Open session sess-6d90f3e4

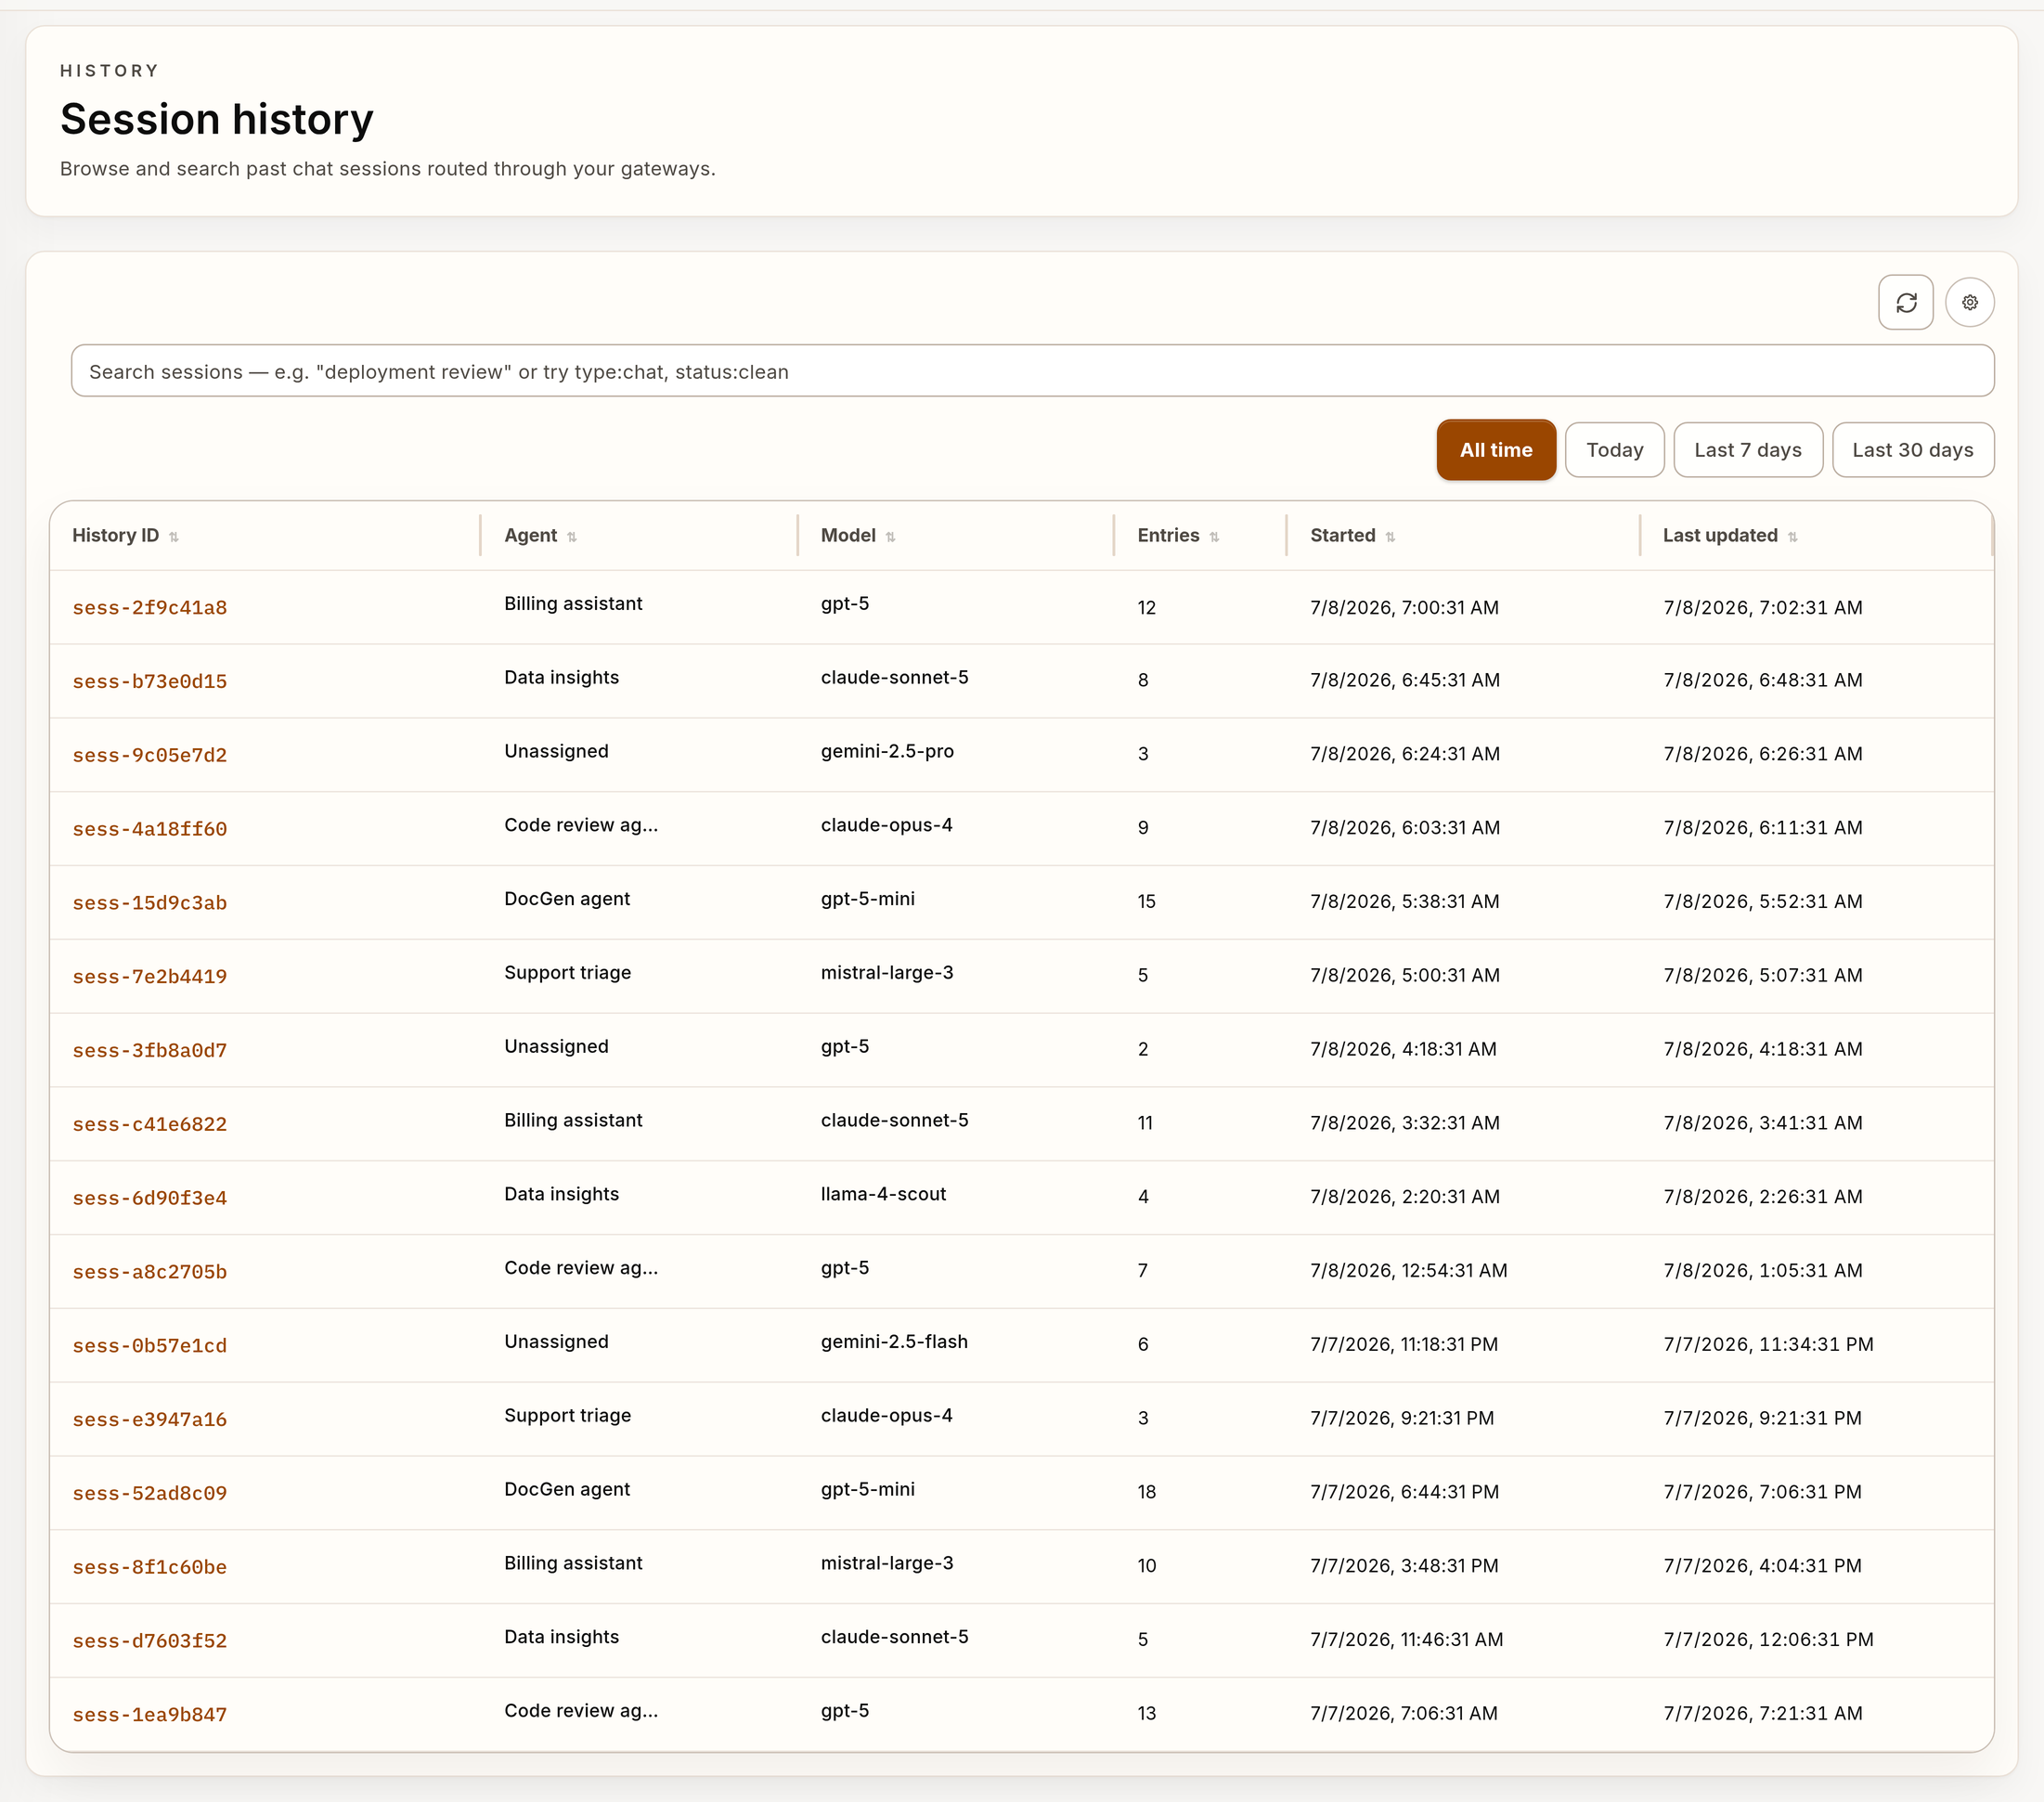[150, 1198]
